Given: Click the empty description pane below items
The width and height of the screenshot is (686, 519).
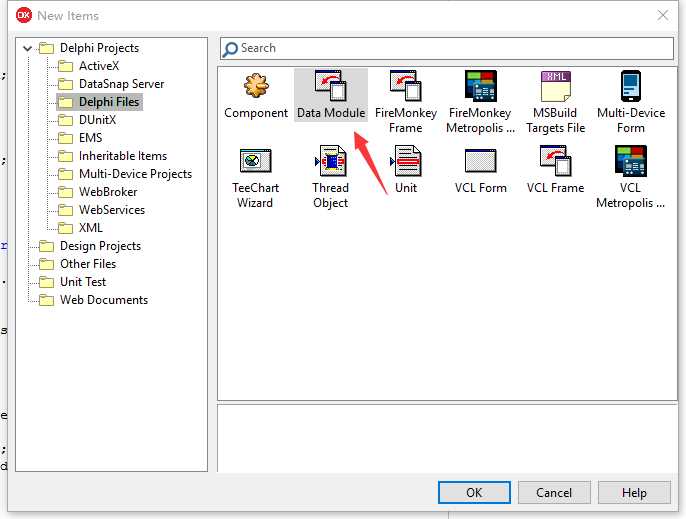Looking at the screenshot, I should tap(447, 438).
